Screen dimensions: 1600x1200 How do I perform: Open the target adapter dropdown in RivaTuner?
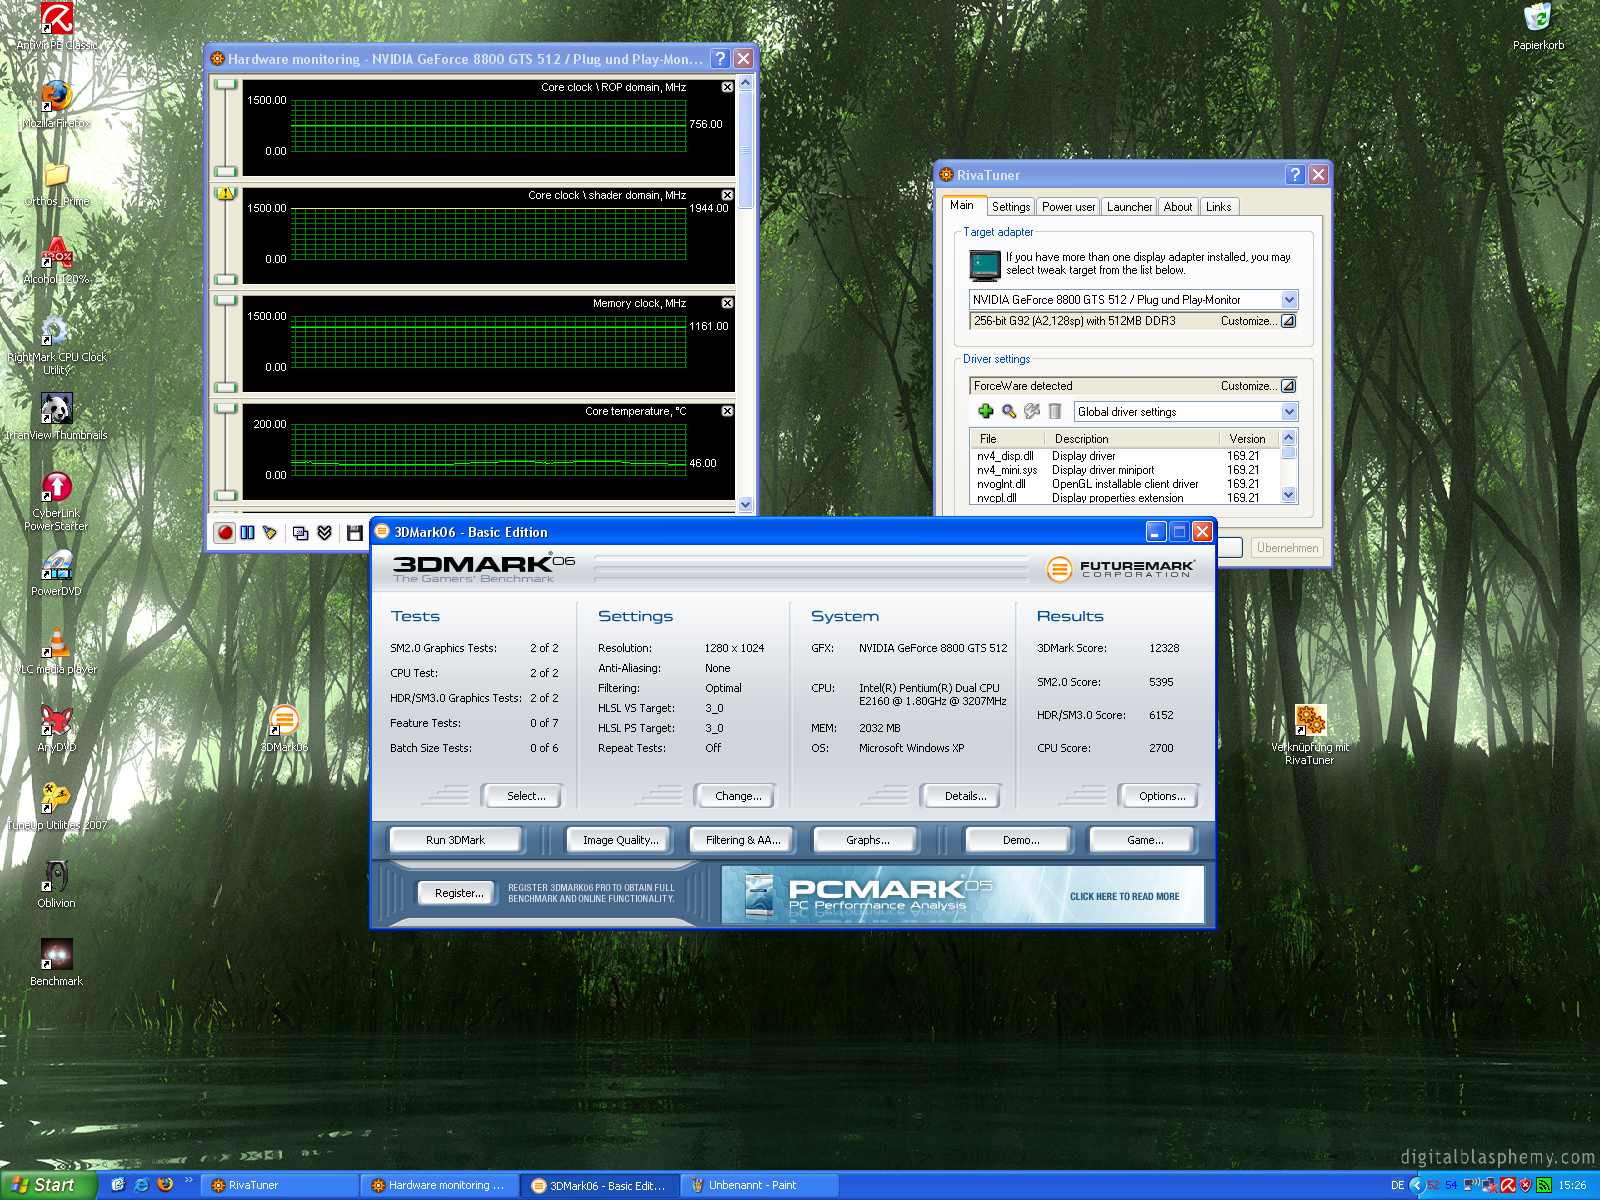[1289, 300]
